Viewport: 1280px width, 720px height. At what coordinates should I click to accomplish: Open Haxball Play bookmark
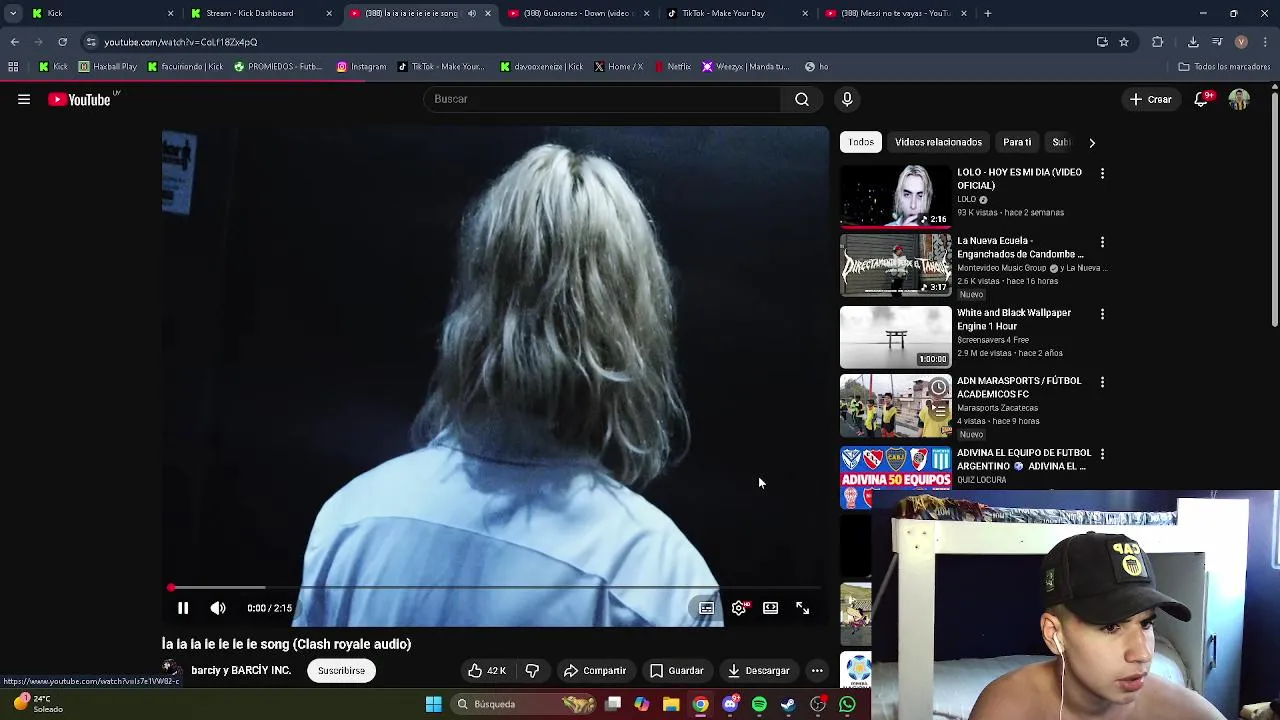pos(107,67)
